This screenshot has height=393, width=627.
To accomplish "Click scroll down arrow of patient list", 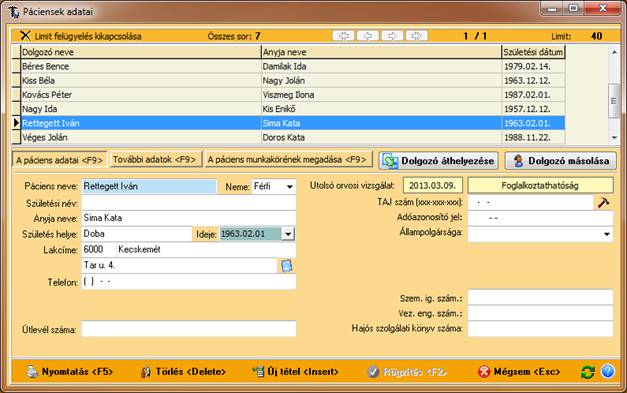I will 614,138.
